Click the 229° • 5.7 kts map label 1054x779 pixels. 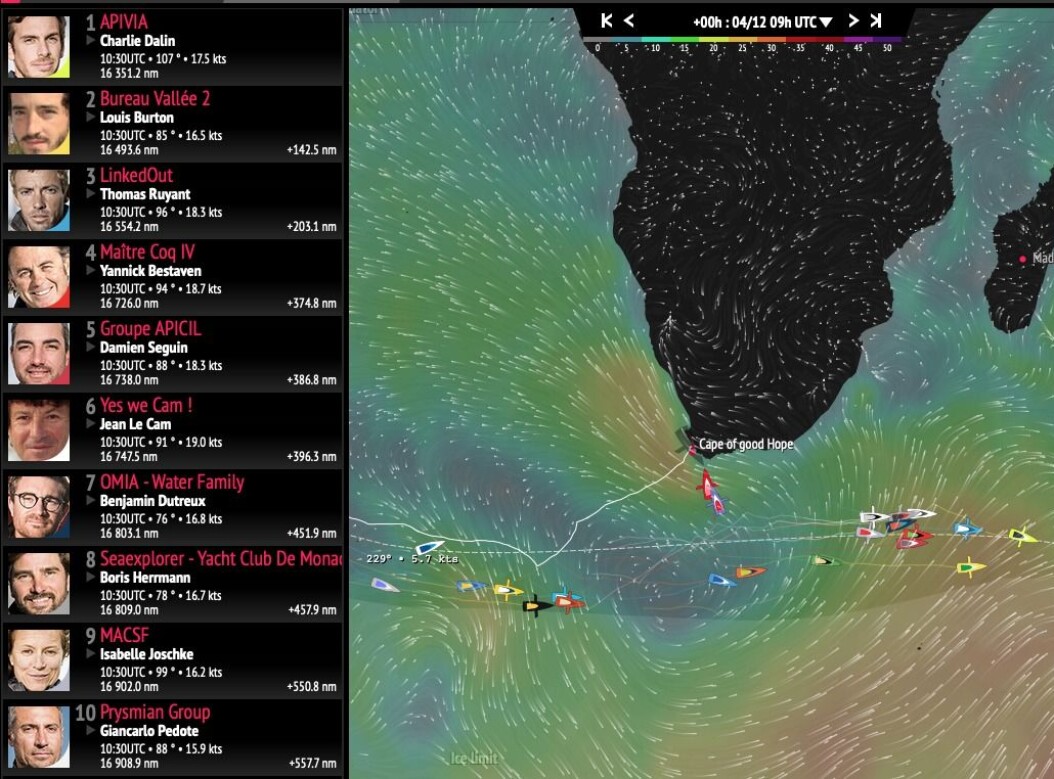tap(412, 559)
